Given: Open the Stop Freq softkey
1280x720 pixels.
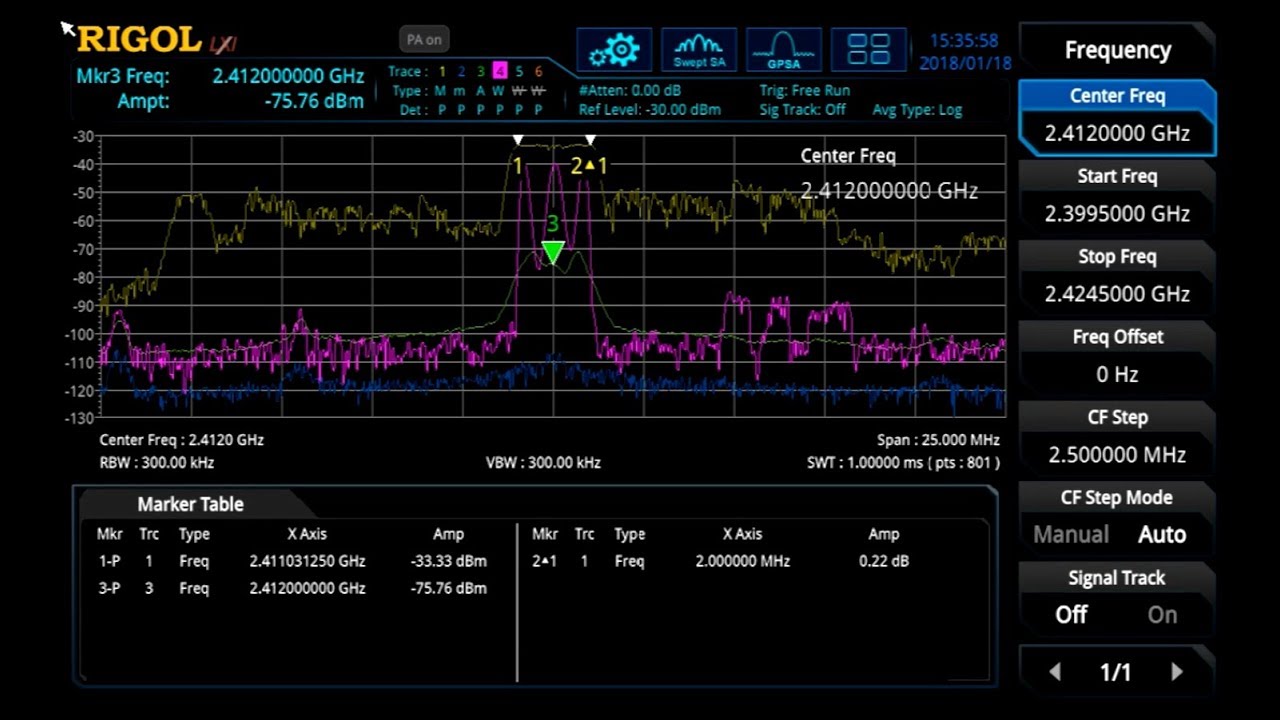Looking at the screenshot, I should click(x=1117, y=276).
